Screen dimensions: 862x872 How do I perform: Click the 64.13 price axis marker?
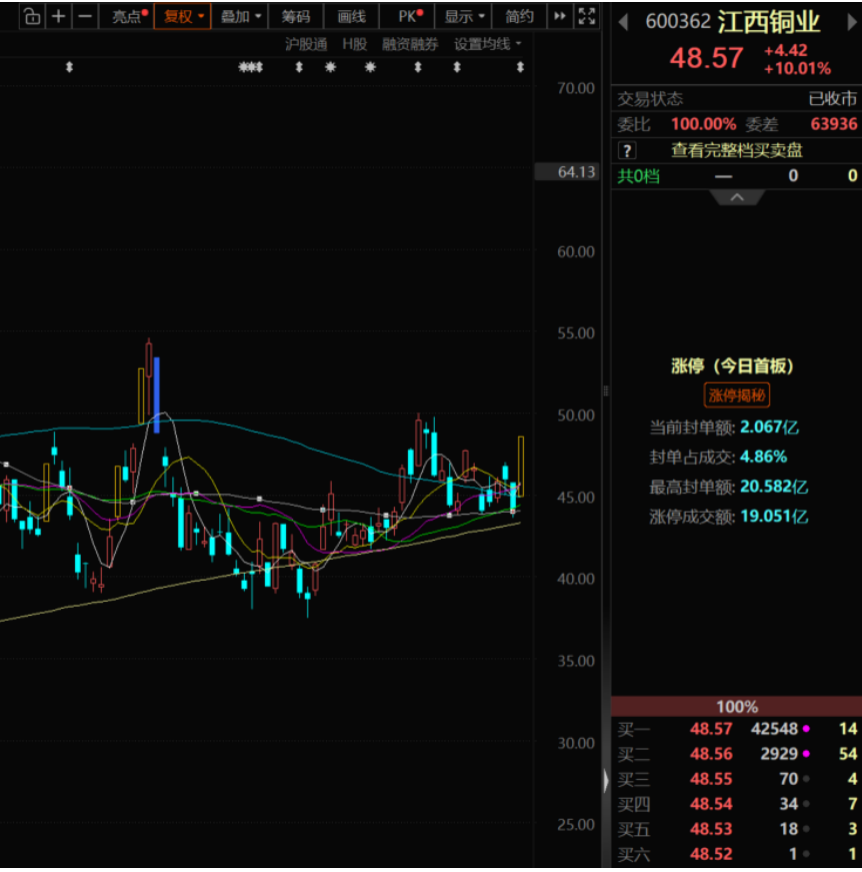click(x=567, y=172)
